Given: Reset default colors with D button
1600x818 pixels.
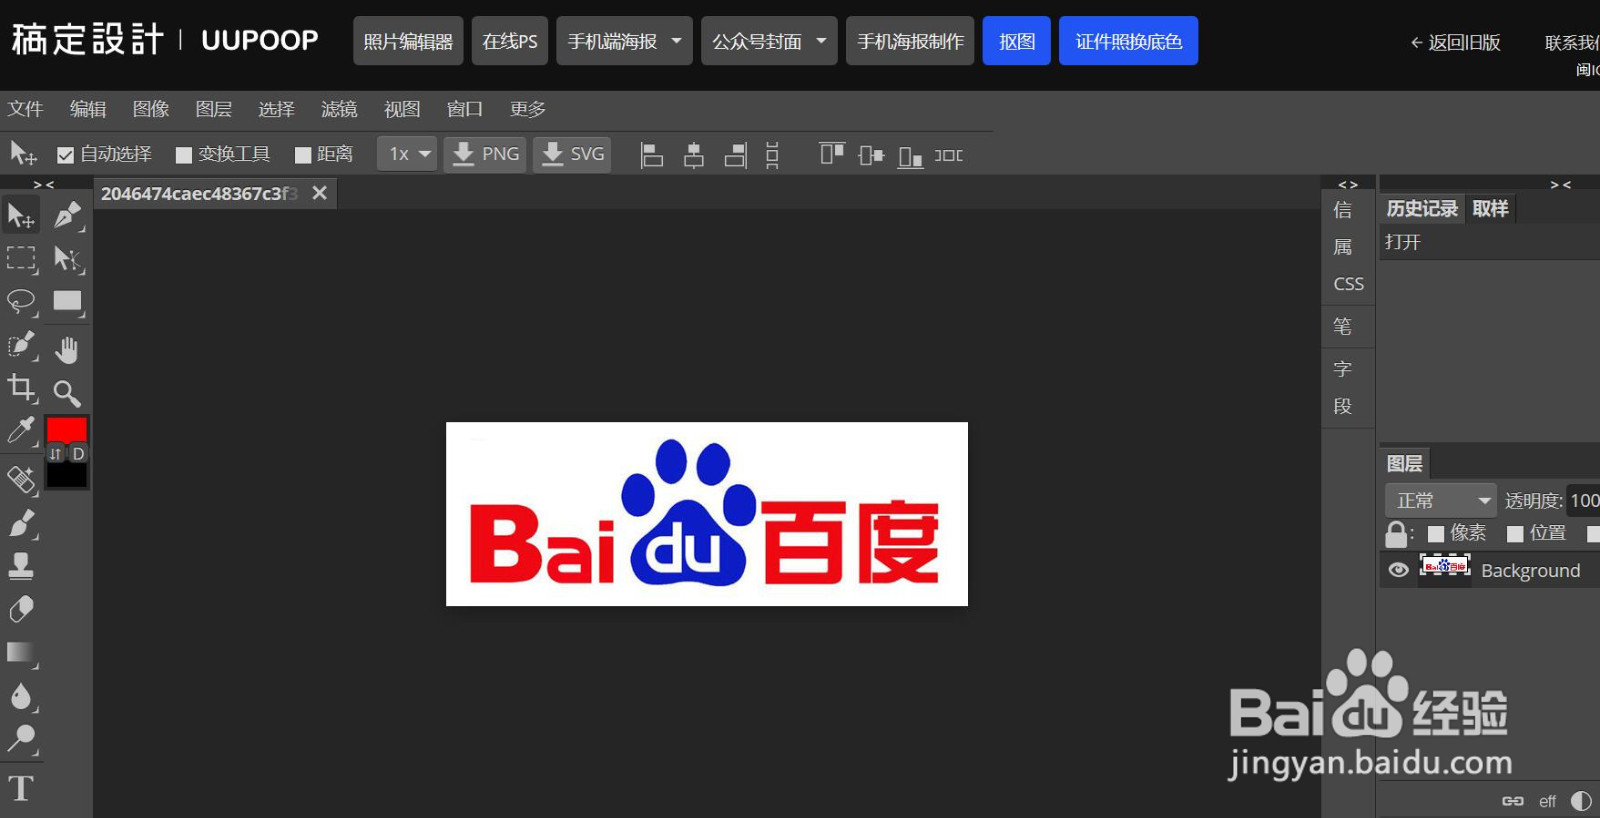Looking at the screenshot, I should [x=78, y=453].
